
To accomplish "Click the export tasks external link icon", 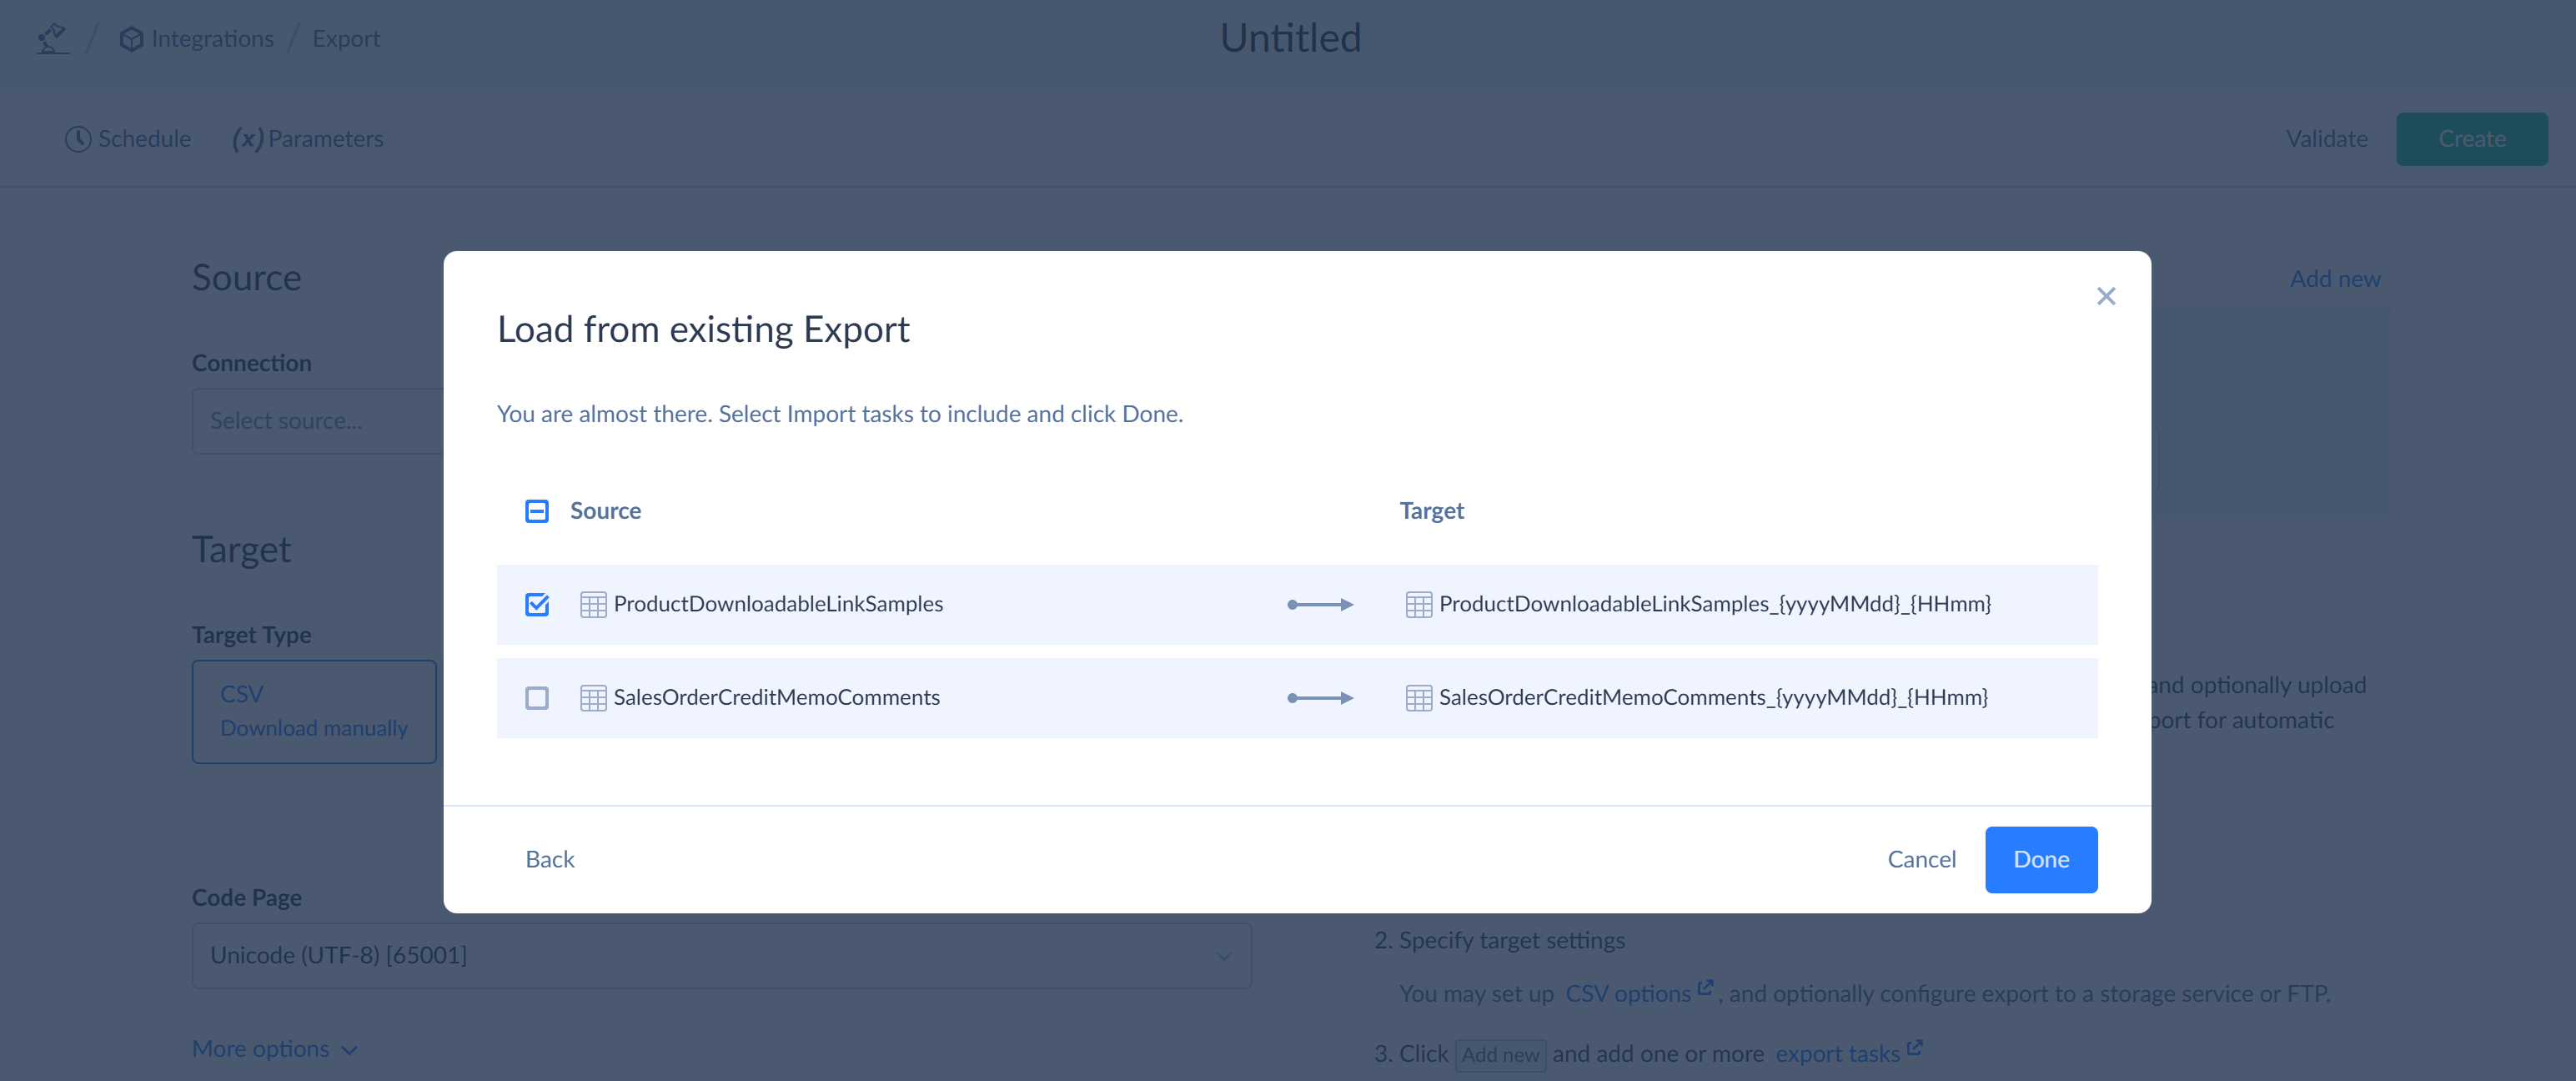I will click(x=1914, y=1047).
